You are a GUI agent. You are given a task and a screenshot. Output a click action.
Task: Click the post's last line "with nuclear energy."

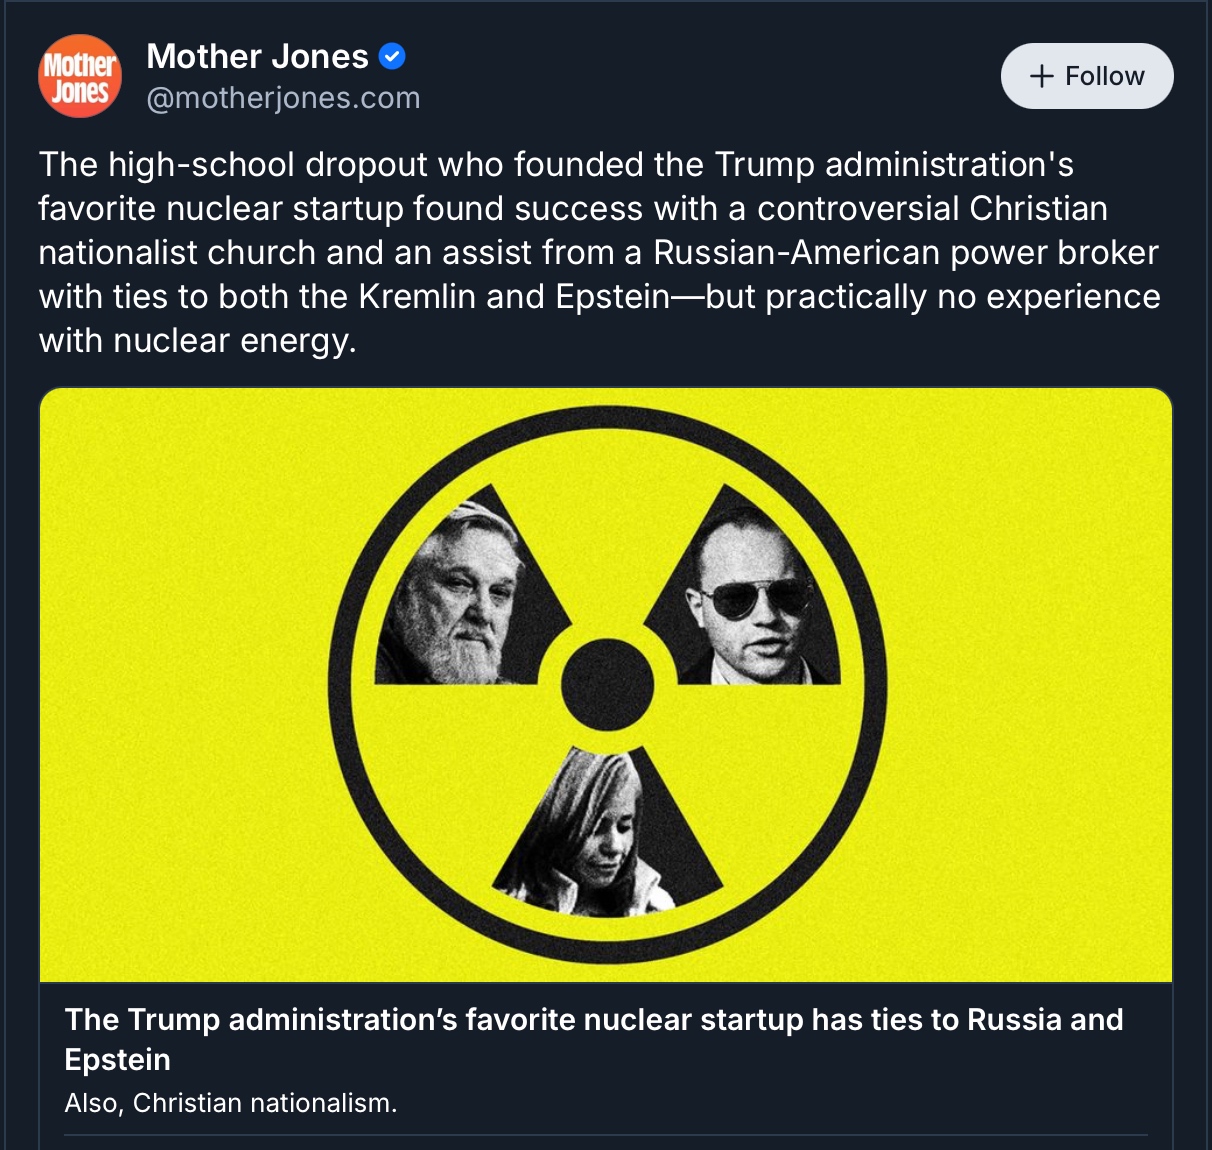[x=198, y=341]
